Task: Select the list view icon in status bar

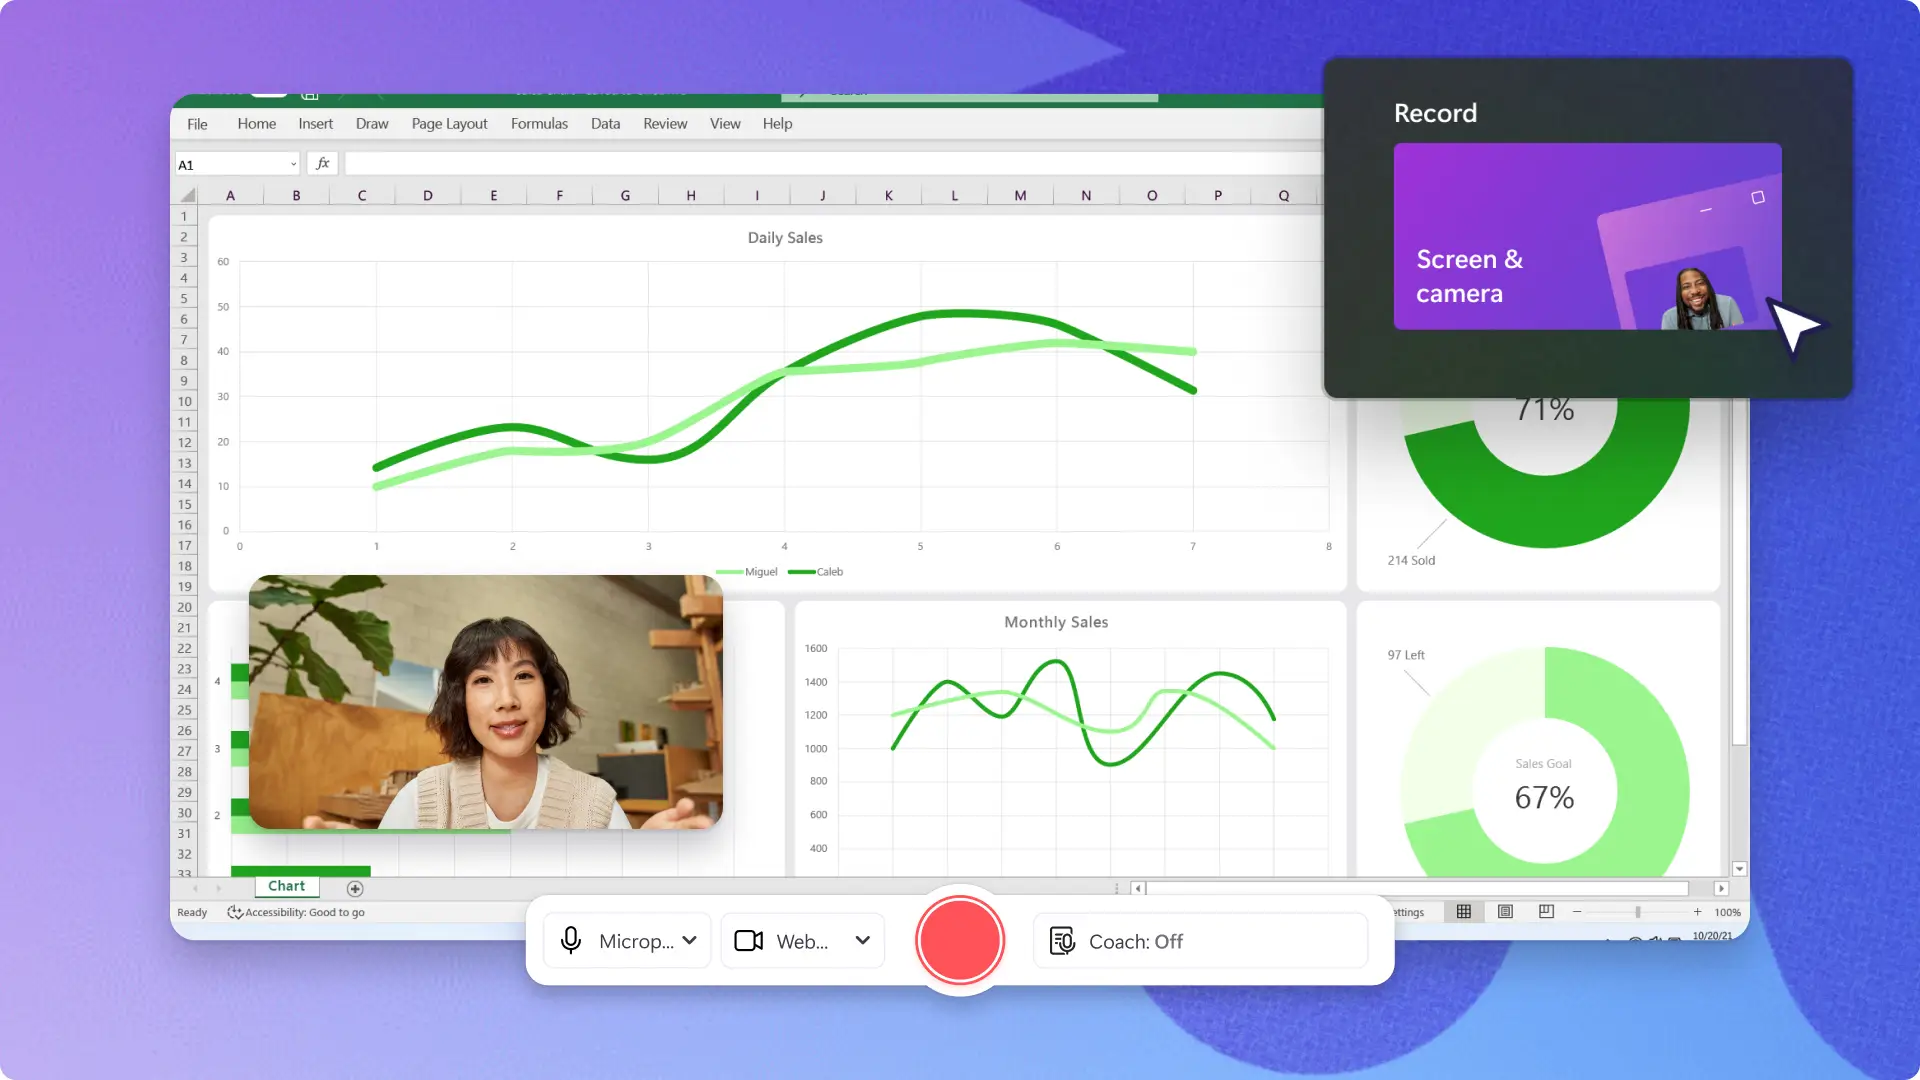Action: [1503, 911]
